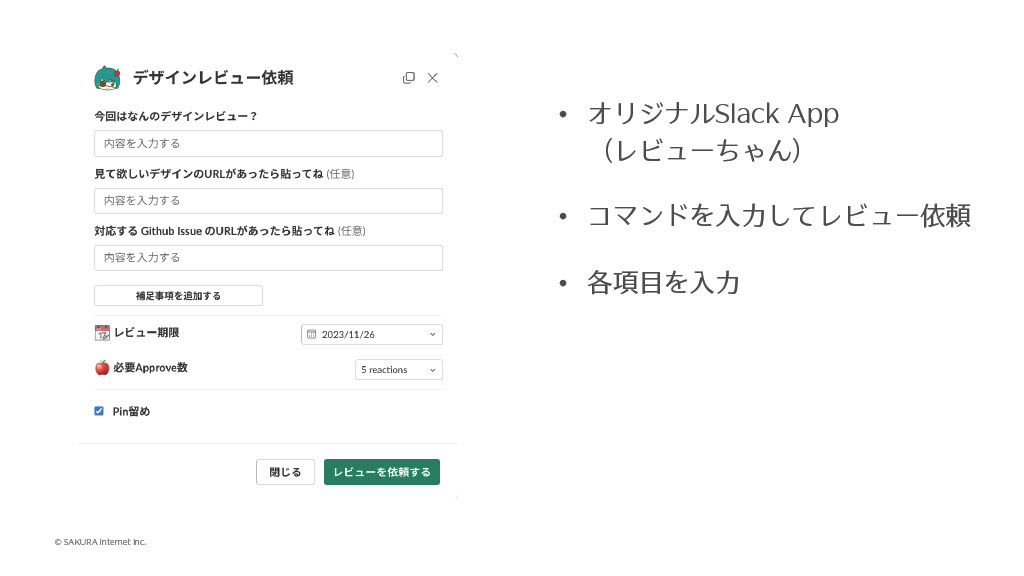Image resolution: width=1024 pixels, height=576 pixels.
Task: Select the 2023/11/26 date value
Action: 348,334
